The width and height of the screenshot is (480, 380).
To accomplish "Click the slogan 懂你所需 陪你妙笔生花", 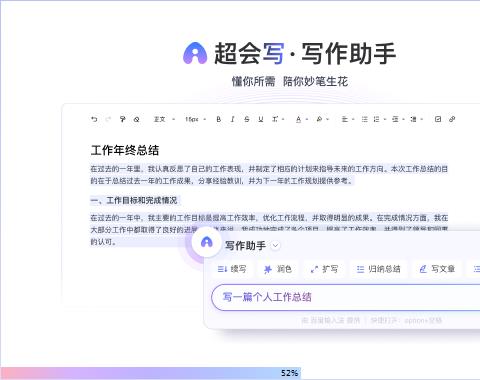I will click(290, 81).
